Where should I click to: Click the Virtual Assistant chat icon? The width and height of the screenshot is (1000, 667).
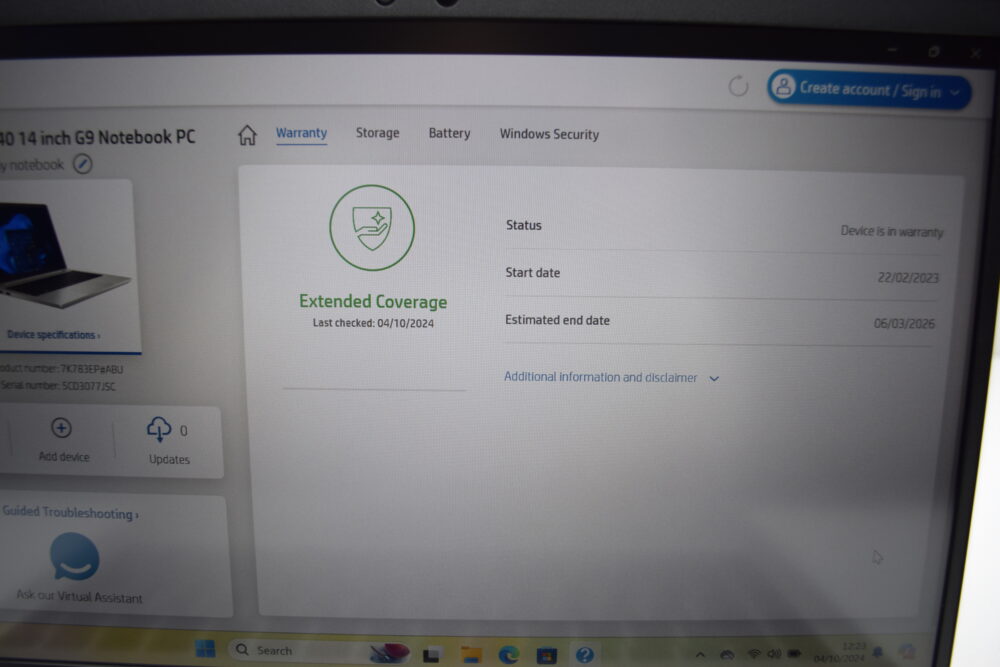point(75,557)
